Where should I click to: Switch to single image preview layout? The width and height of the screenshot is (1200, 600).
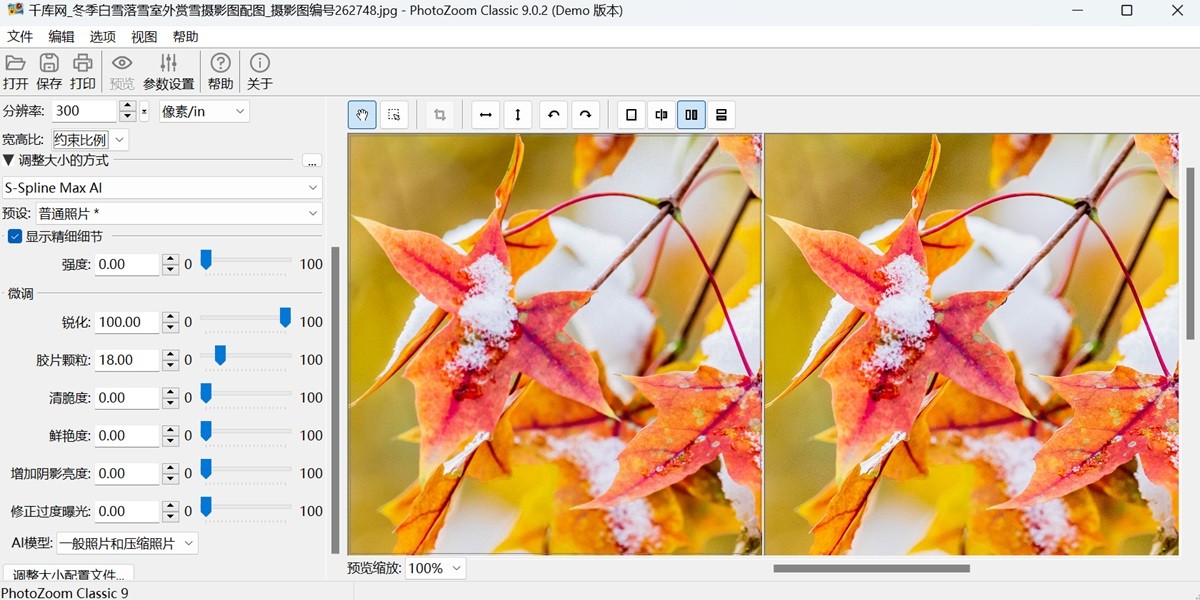pos(631,114)
